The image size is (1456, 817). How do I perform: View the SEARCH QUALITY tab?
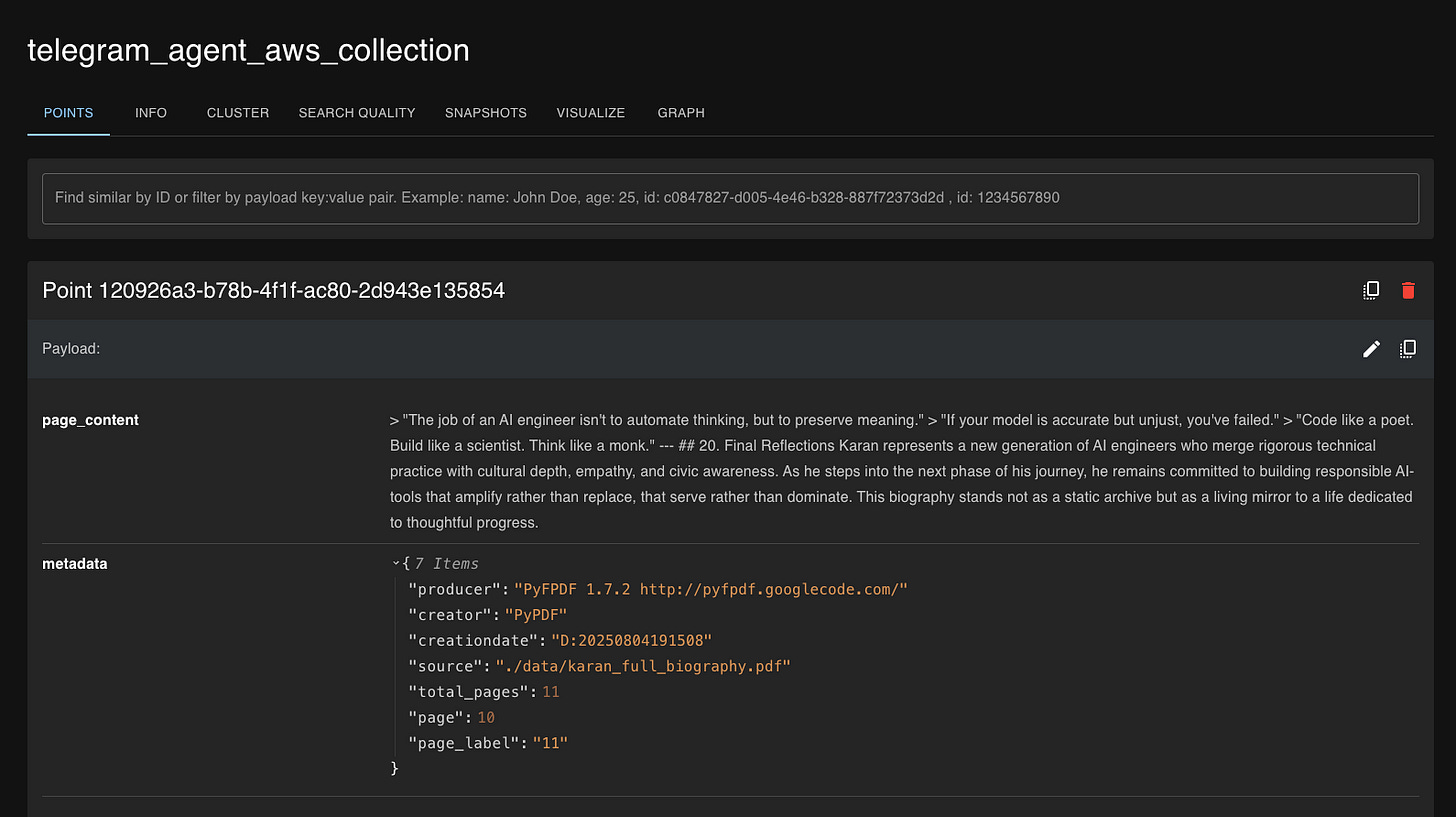pos(356,112)
